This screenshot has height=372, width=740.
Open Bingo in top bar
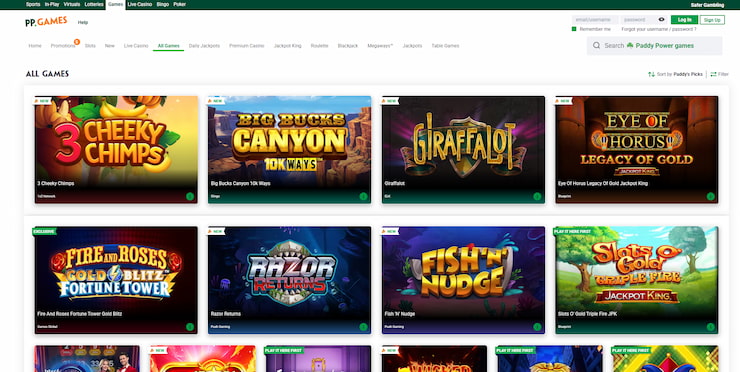(162, 4)
